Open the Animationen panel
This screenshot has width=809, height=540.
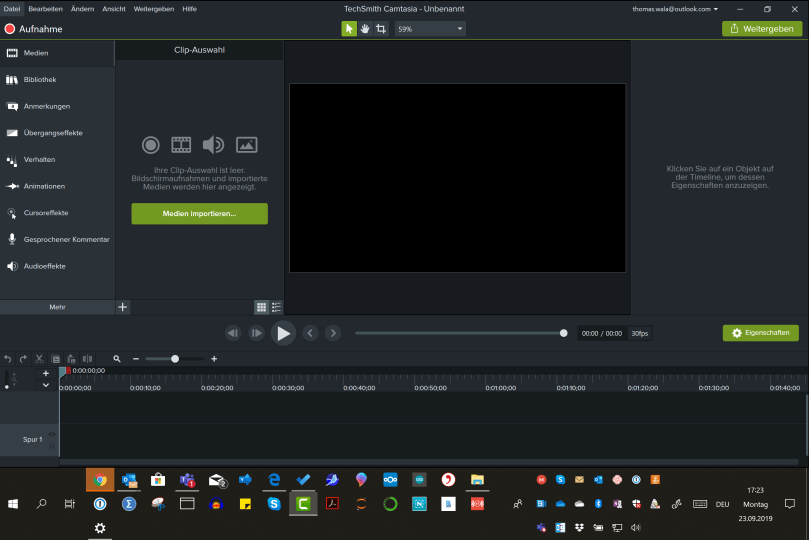click(x=57, y=186)
